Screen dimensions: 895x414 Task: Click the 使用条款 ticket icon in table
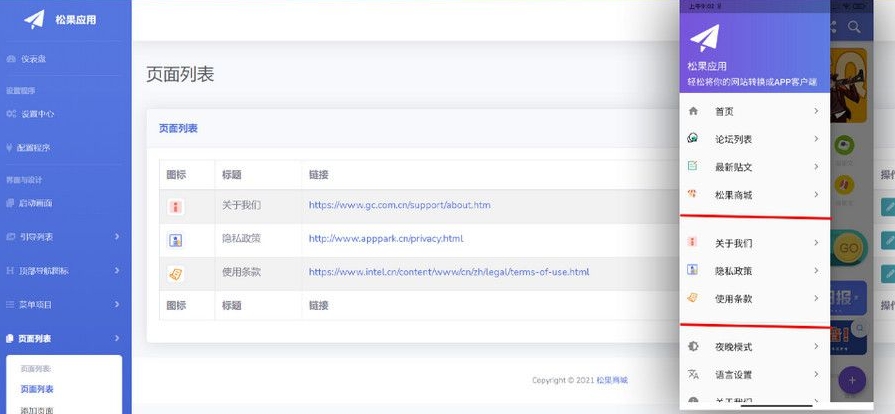175,274
